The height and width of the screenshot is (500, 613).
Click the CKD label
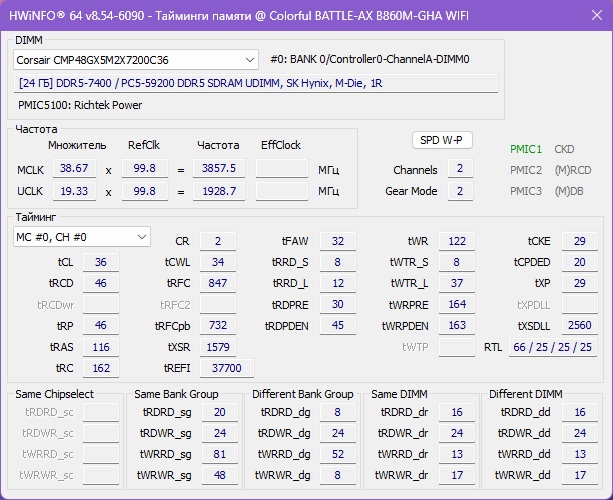(x=564, y=149)
